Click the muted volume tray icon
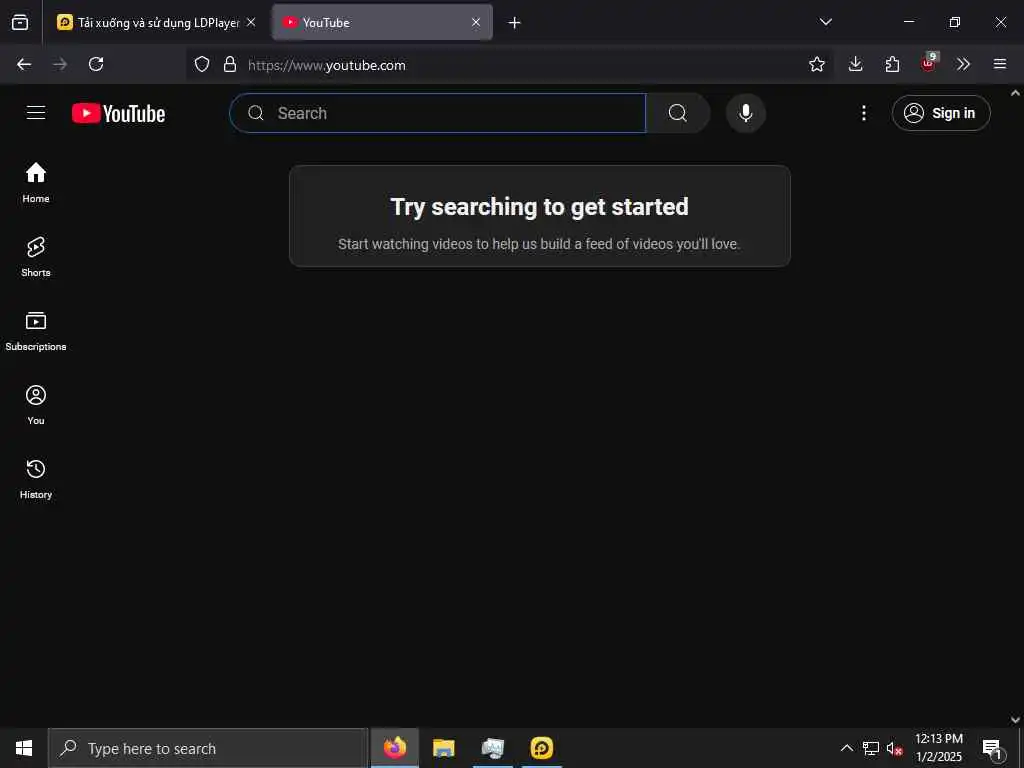The height and width of the screenshot is (768, 1024). coord(894,748)
